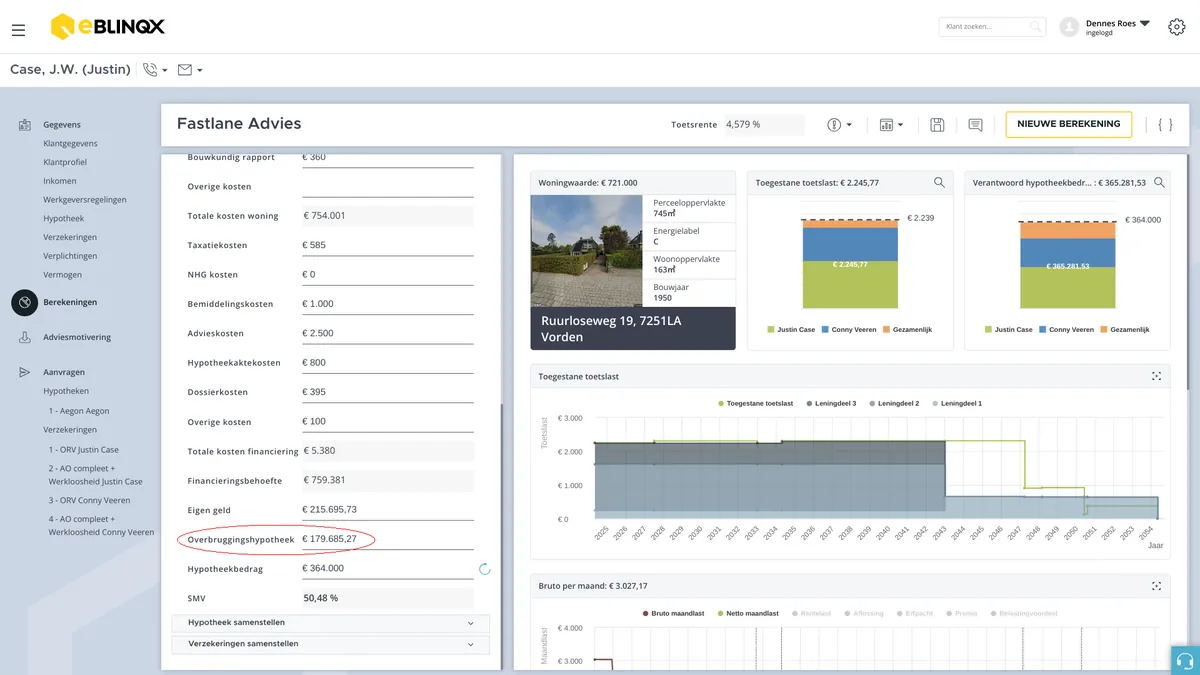
Task: Select Hypotheek under Gegevens
Action: pos(64,218)
